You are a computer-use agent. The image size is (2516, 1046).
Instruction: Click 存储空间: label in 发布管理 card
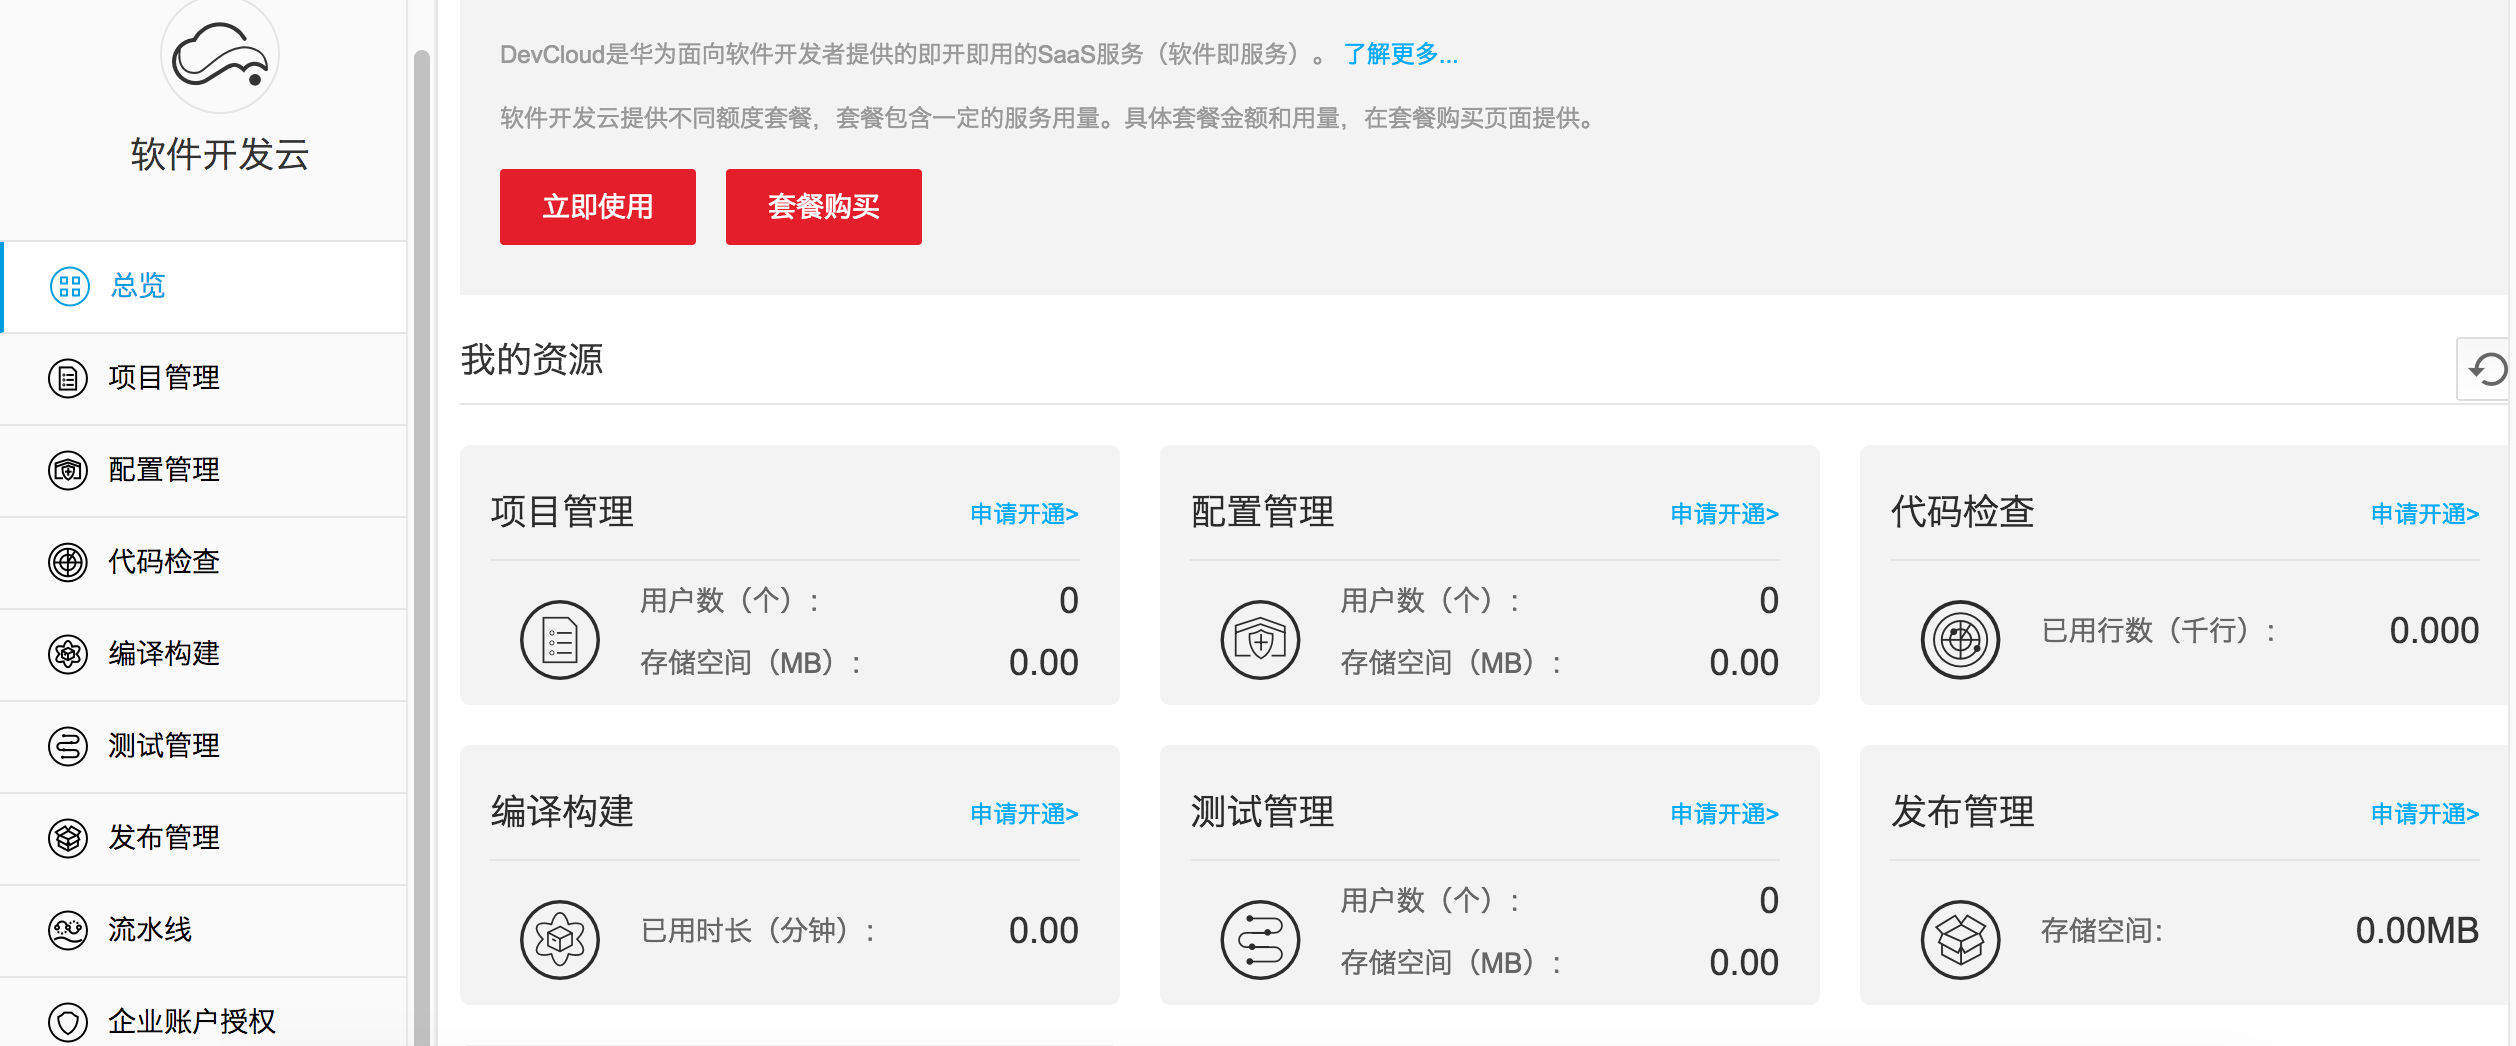coord(2102,931)
